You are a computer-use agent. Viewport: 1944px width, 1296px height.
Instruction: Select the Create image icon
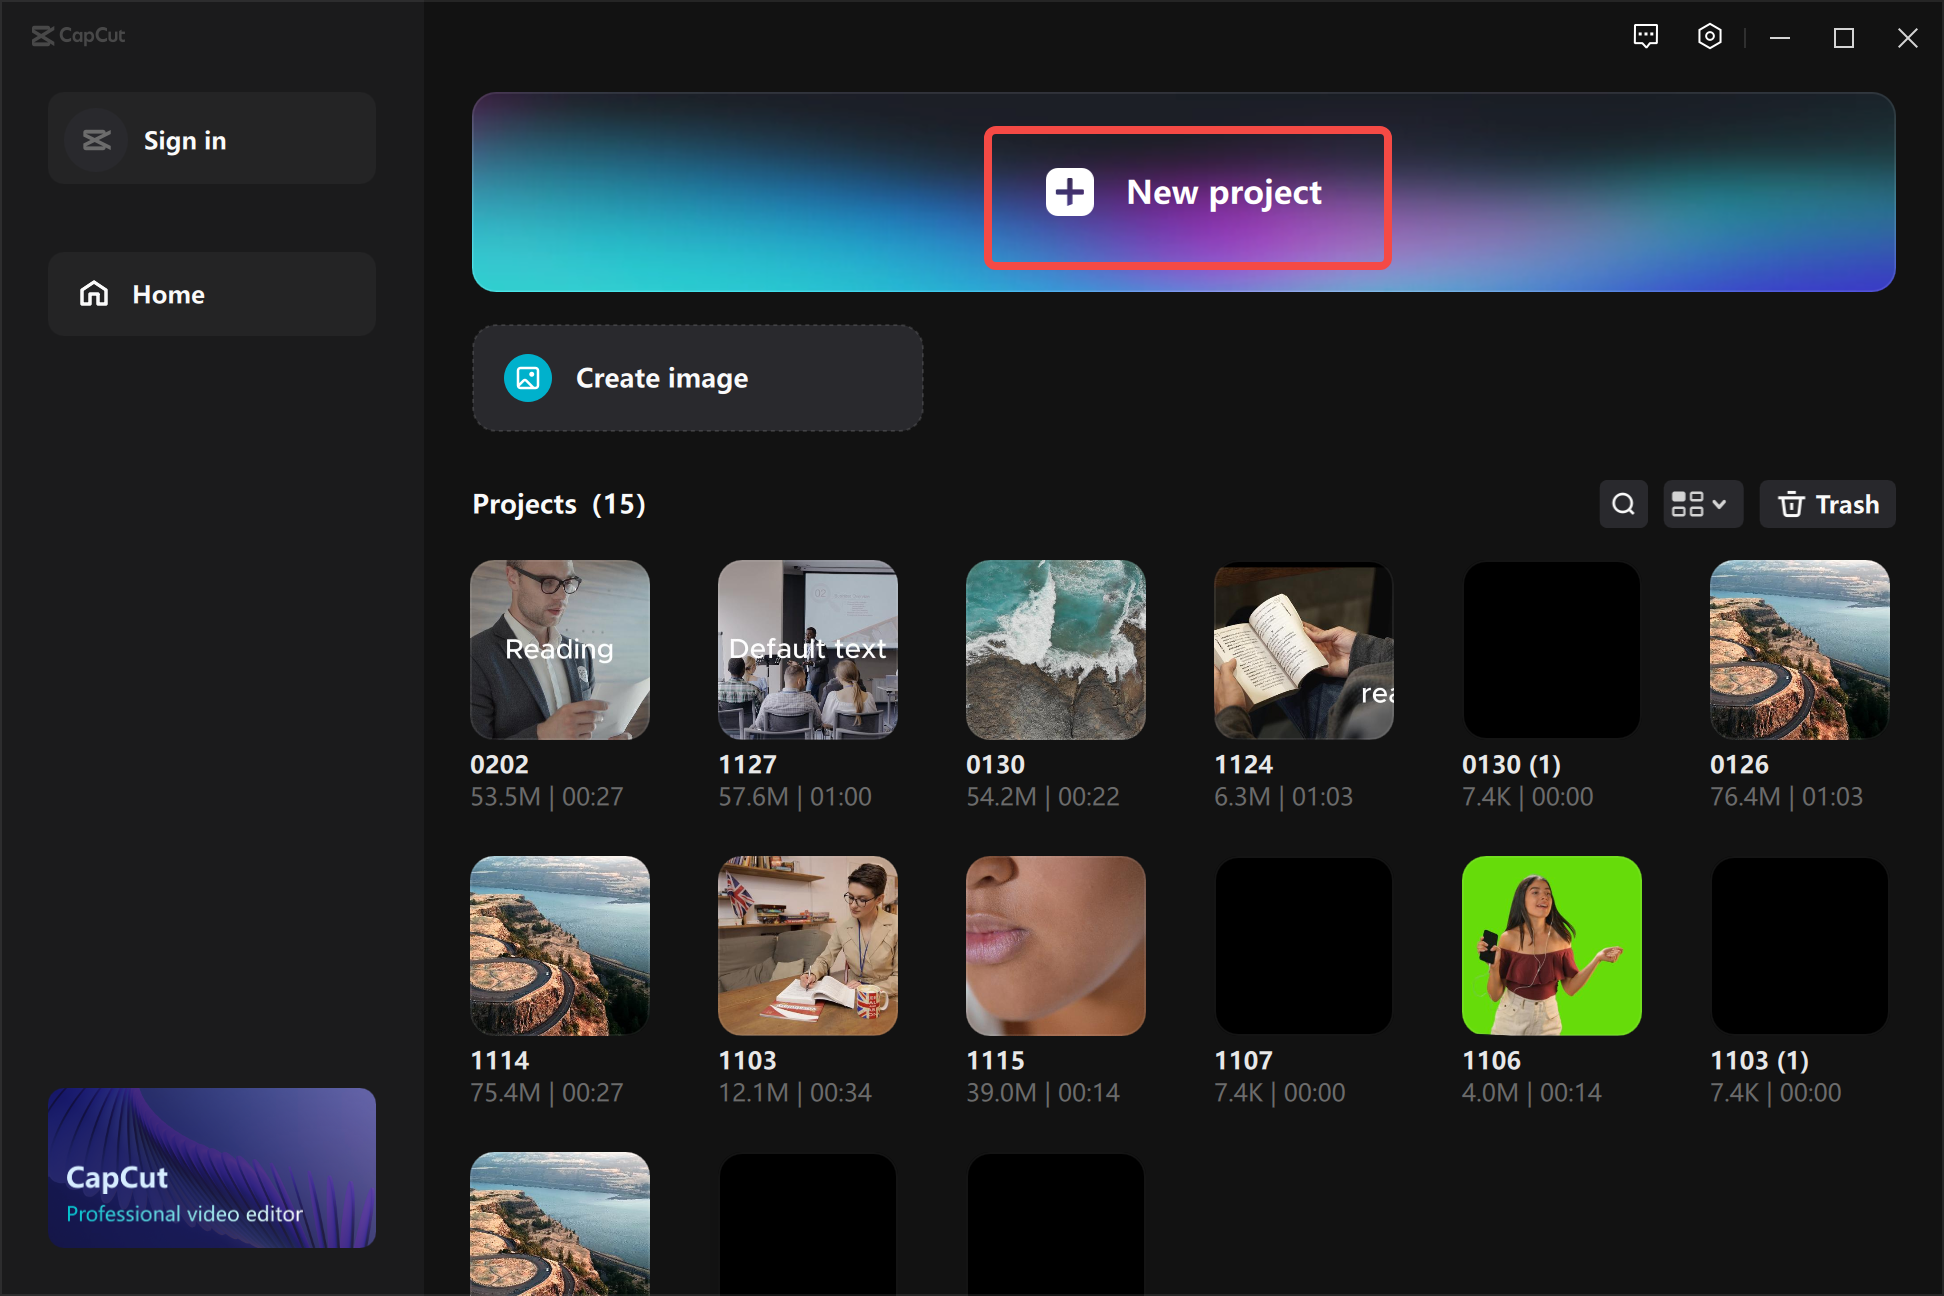click(528, 378)
